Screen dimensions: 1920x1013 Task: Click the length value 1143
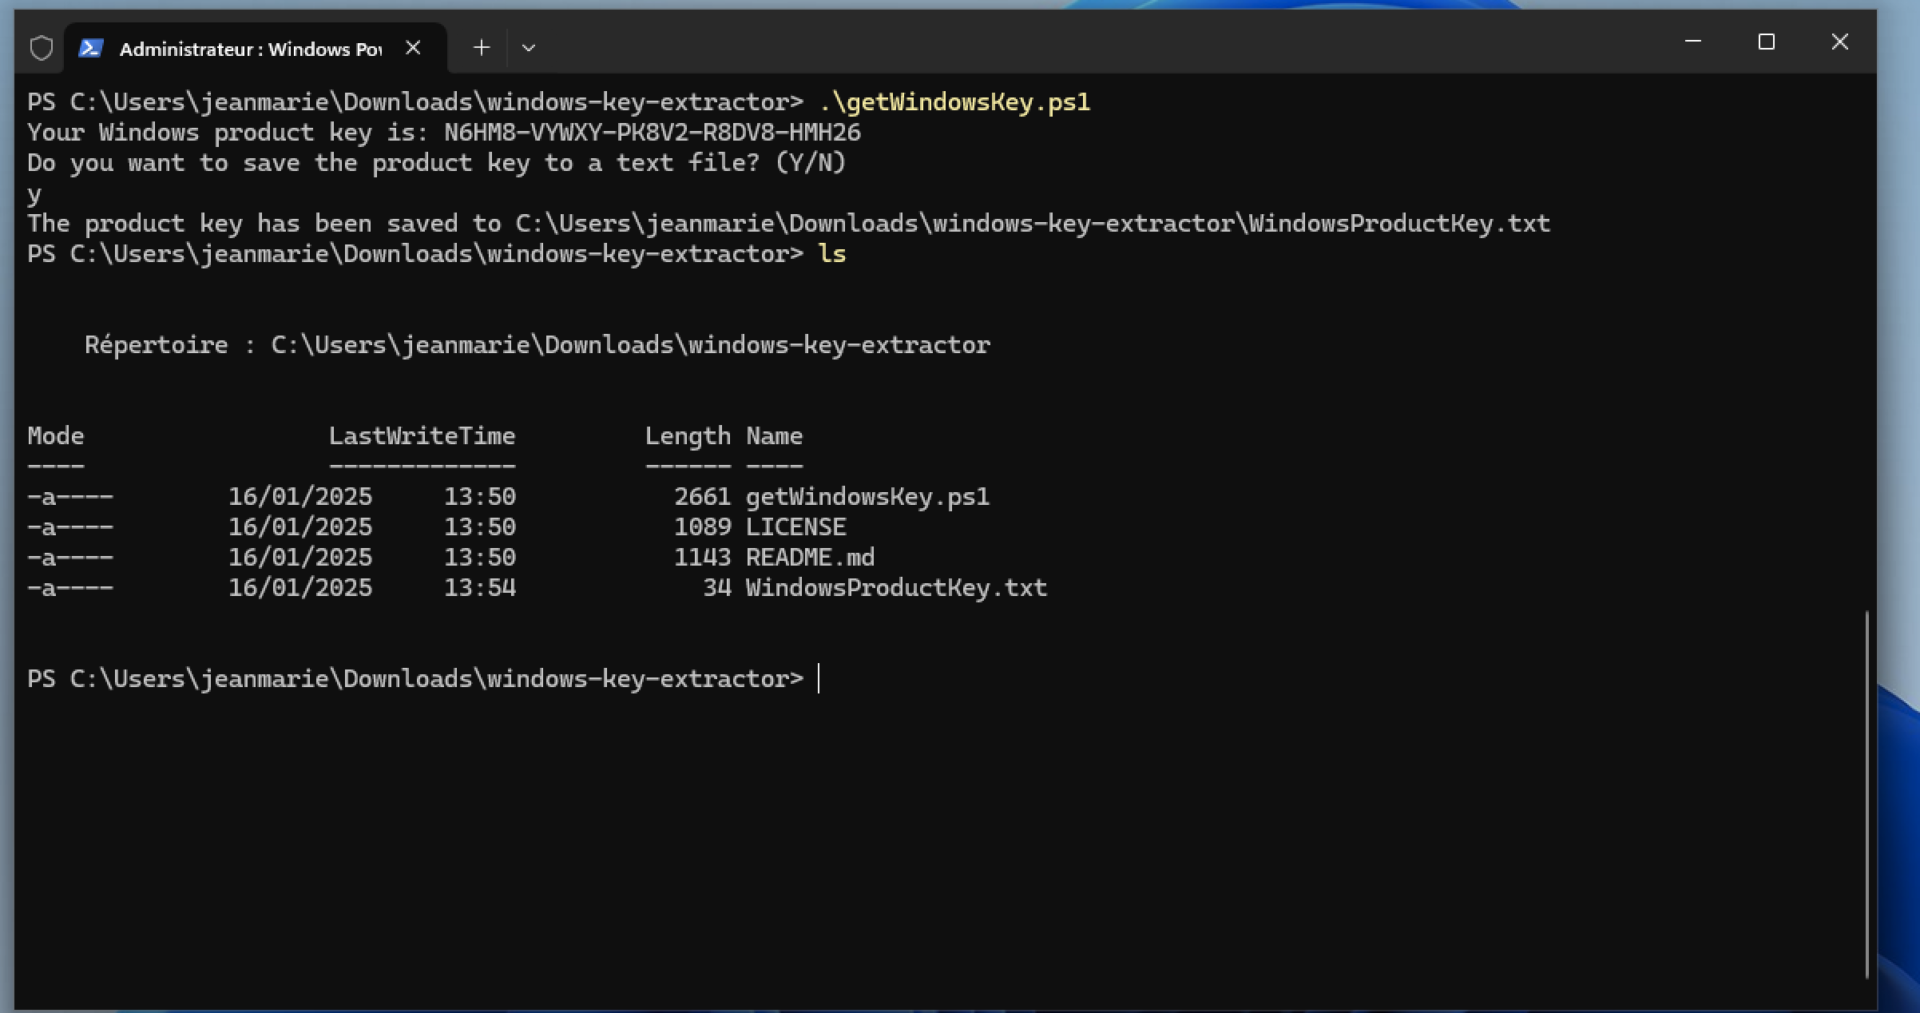tap(702, 557)
